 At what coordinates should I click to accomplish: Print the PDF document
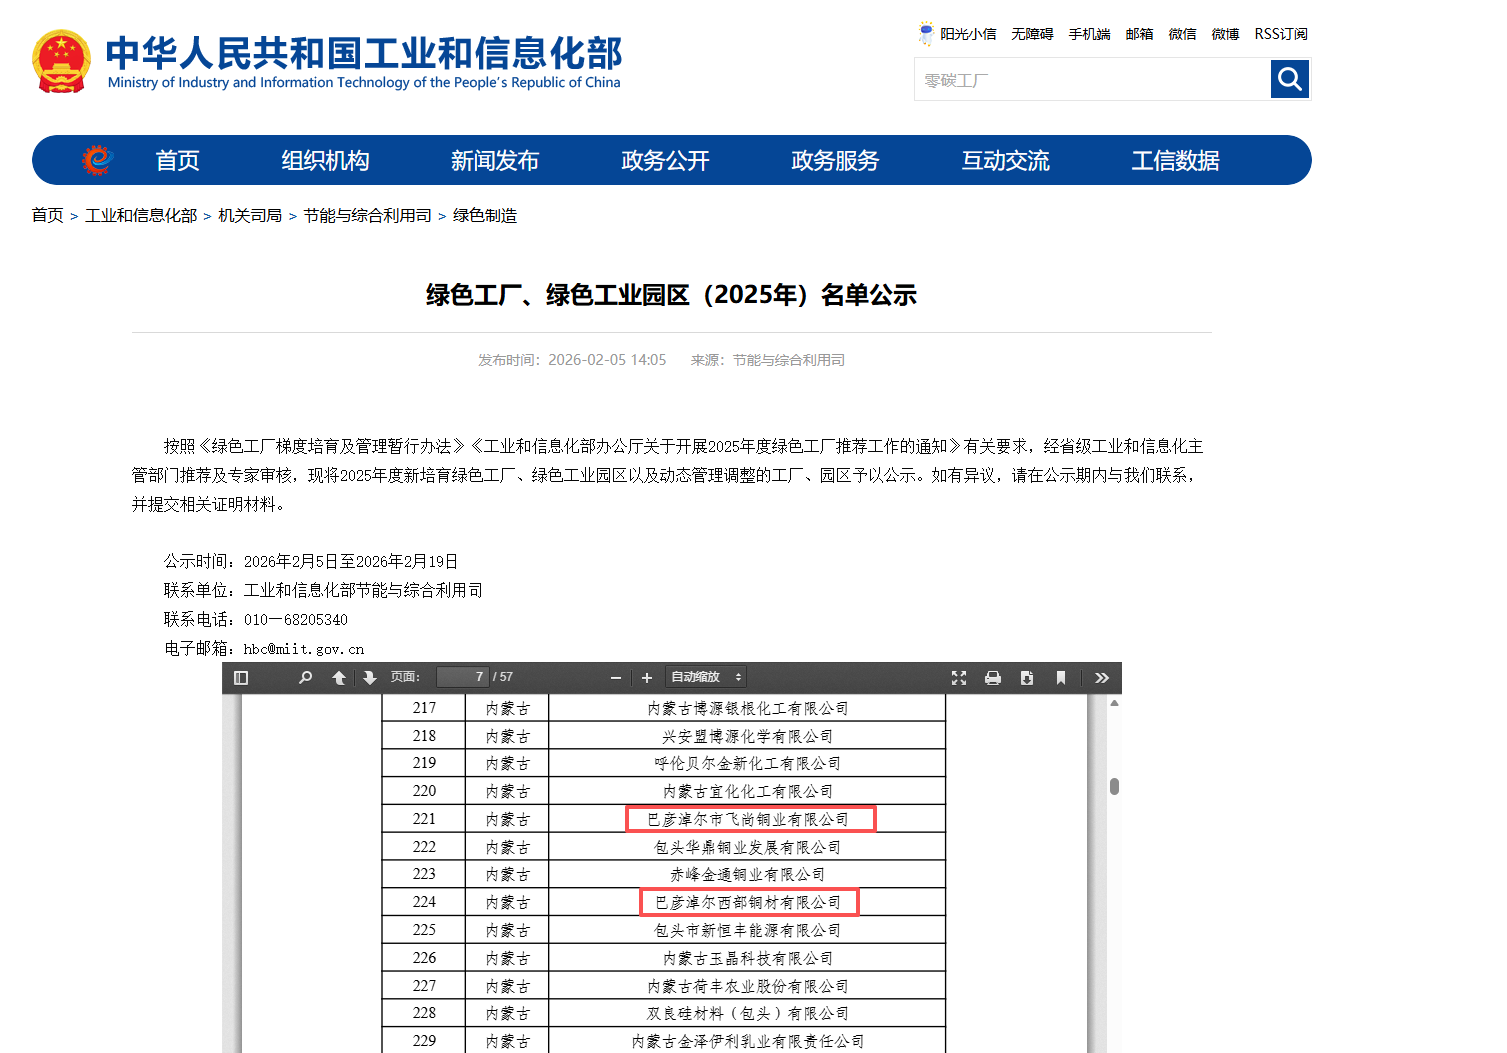pyautogui.click(x=993, y=678)
